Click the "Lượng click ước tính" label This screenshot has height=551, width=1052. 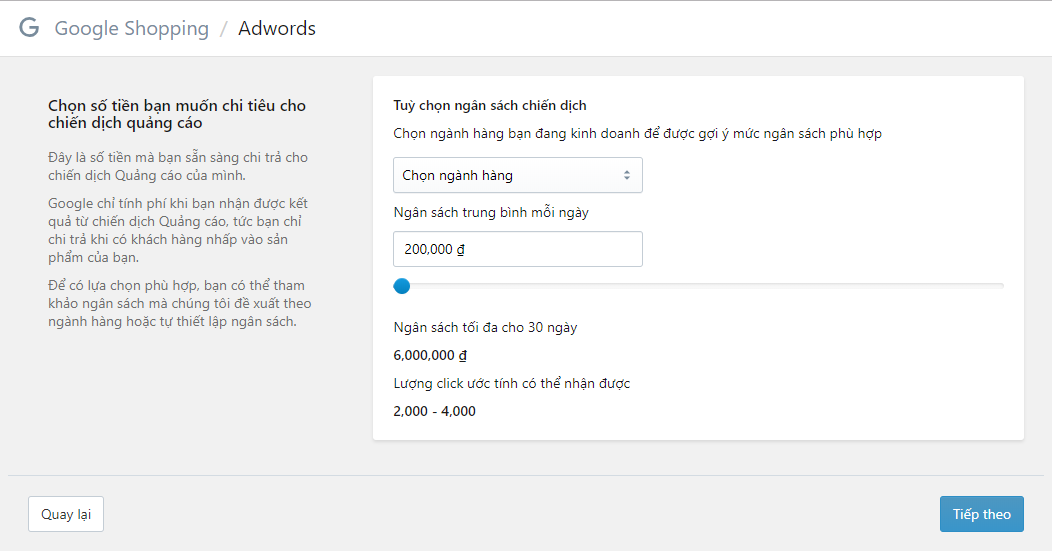click(x=512, y=383)
